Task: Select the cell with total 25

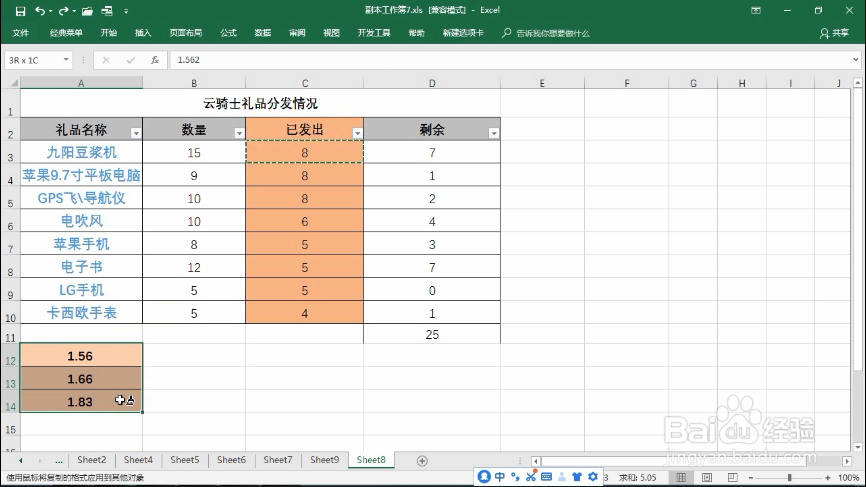Action: pos(432,334)
